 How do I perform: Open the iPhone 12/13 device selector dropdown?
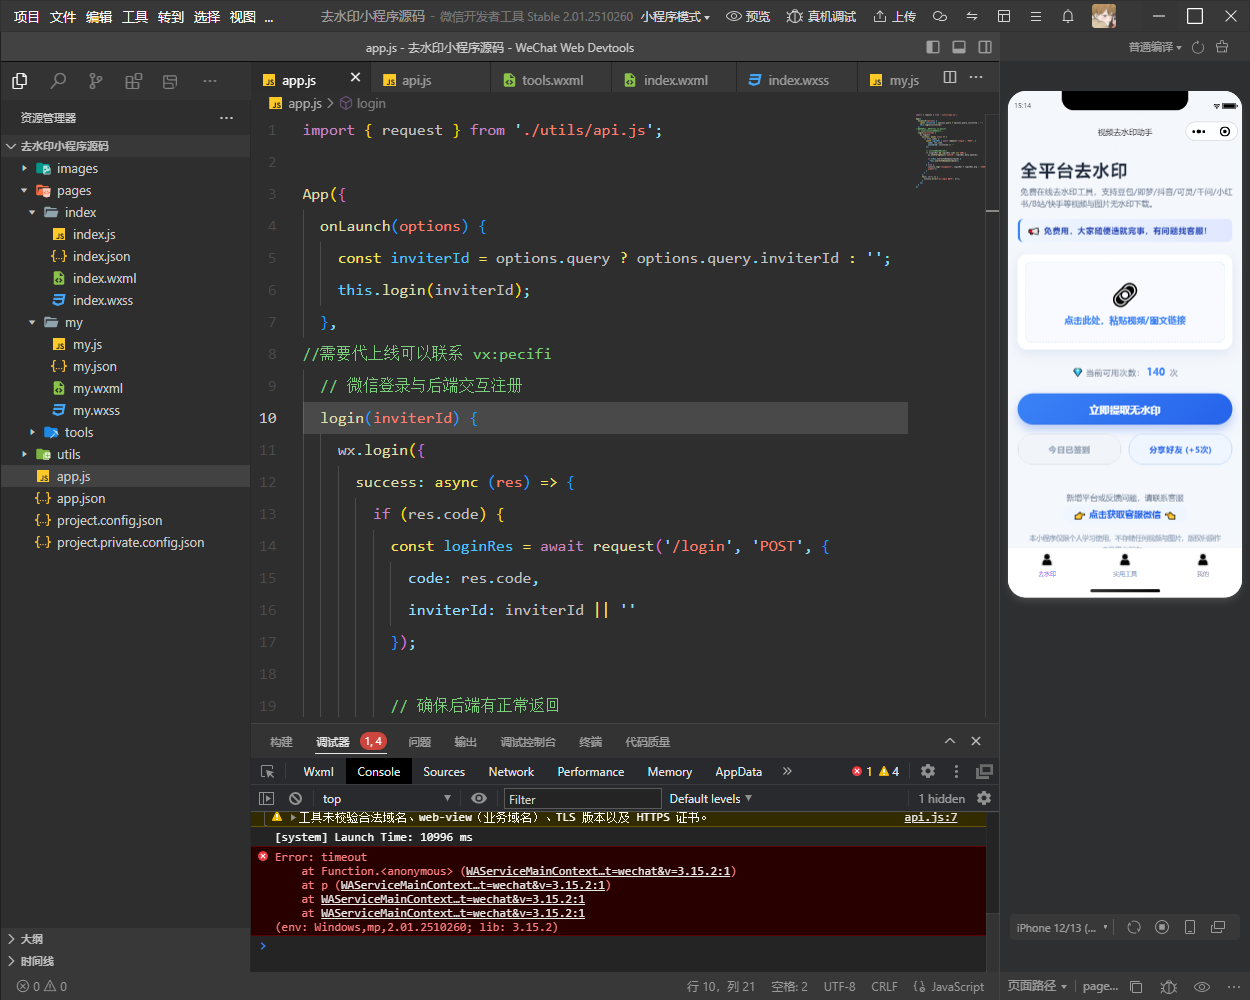click(1062, 927)
